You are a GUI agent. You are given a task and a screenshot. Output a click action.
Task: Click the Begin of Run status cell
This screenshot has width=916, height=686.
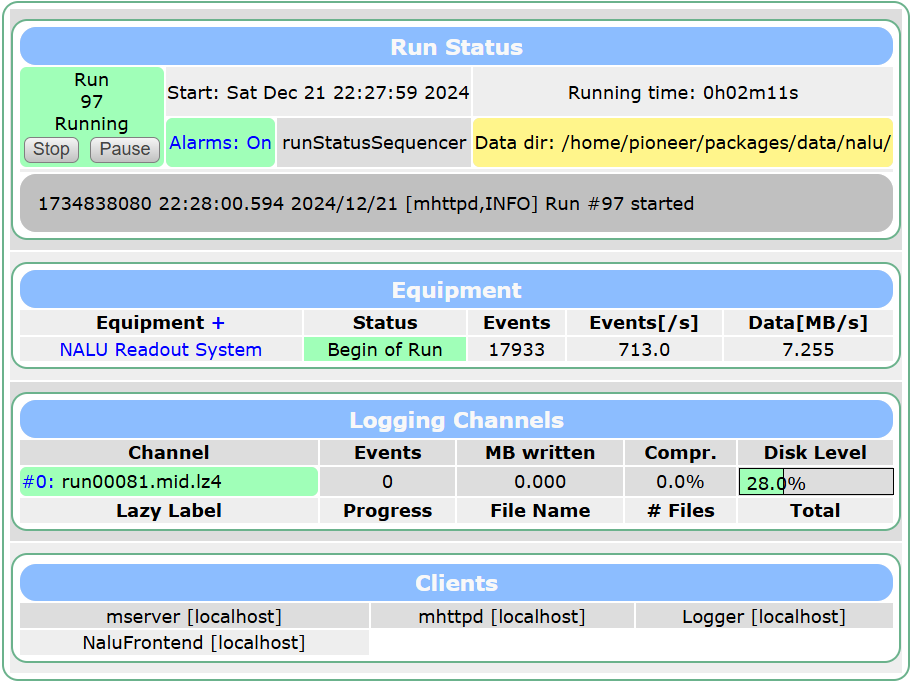(x=384, y=349)
